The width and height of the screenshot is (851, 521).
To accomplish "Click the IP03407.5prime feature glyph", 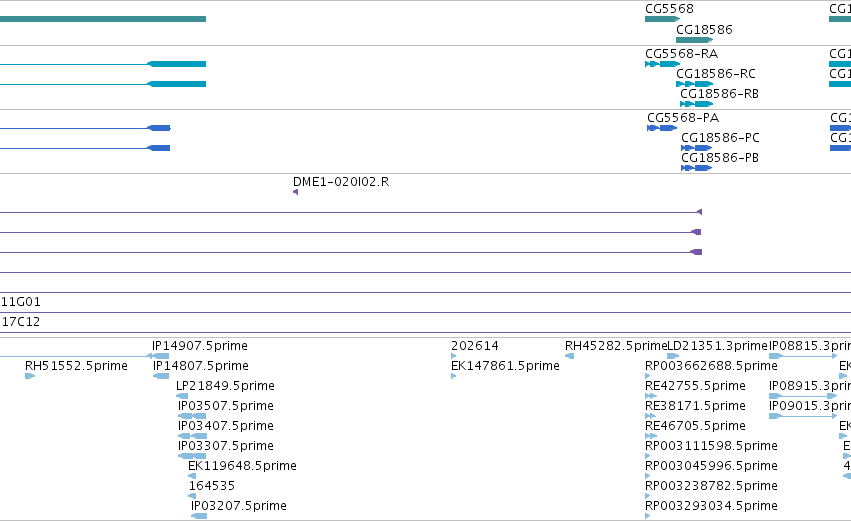I will [193, 436].
